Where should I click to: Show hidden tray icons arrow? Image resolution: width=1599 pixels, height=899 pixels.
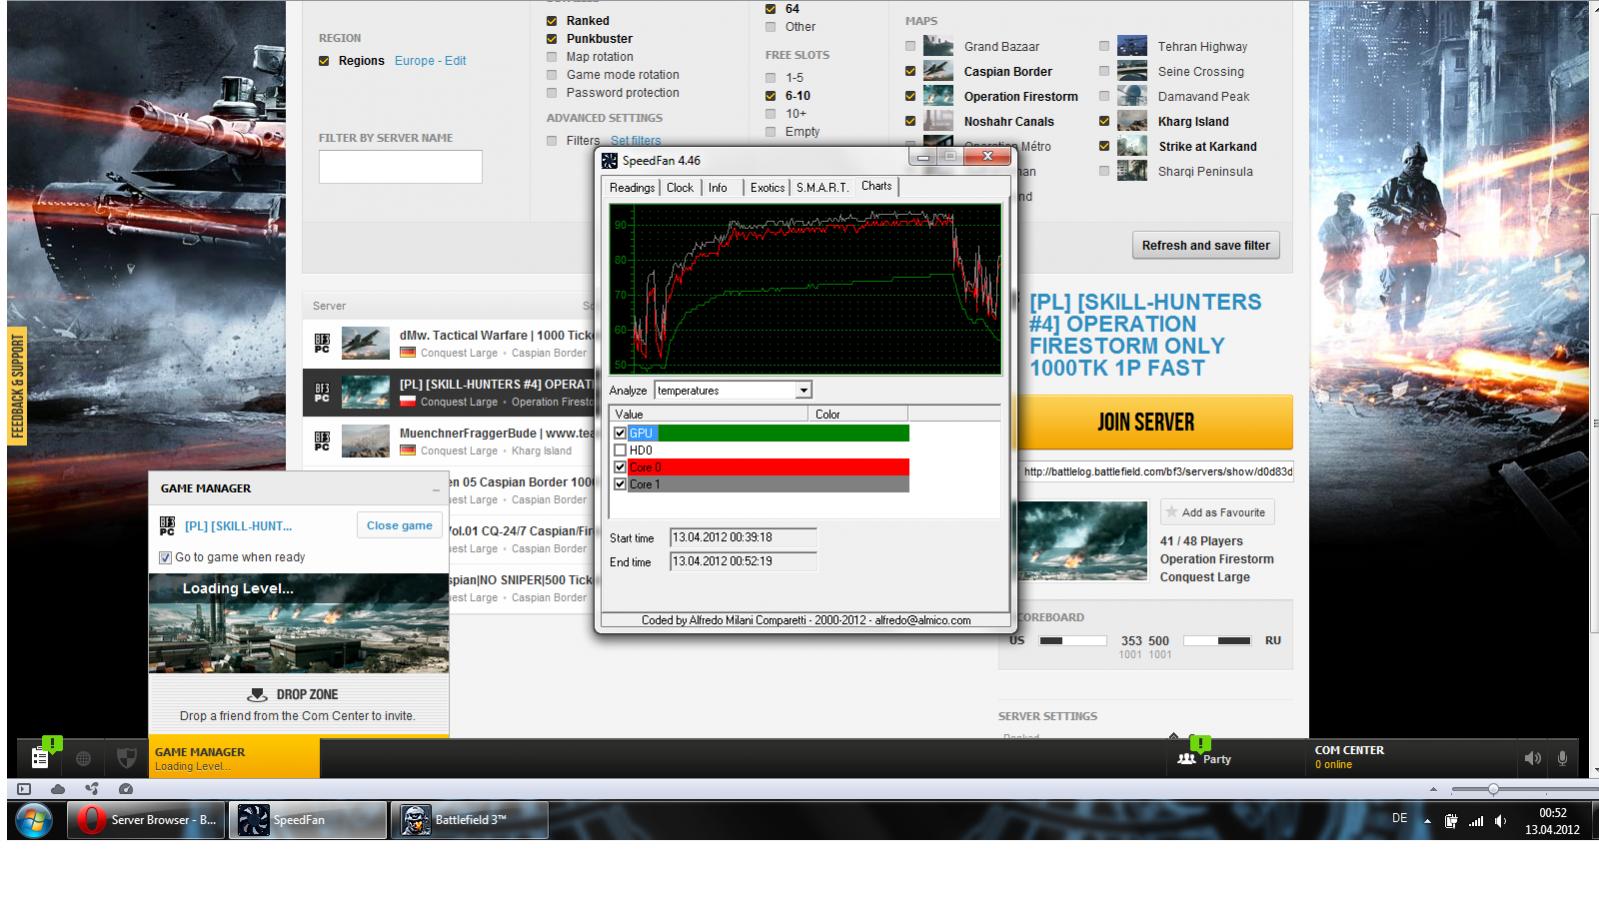pos(1427,821)
